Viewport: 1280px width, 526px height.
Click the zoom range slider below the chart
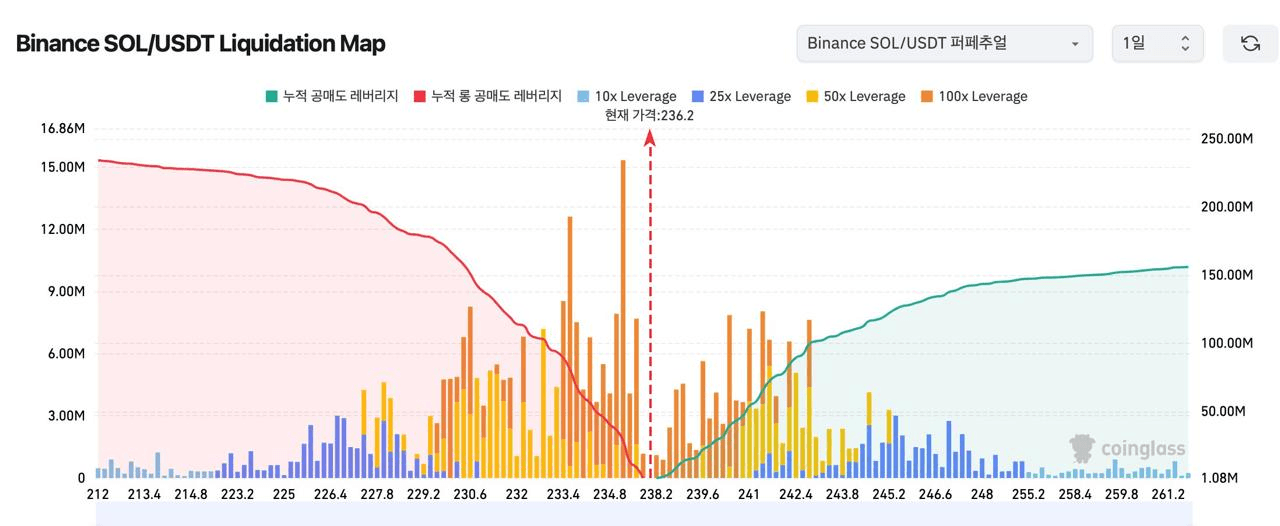[x=643, y=515]
